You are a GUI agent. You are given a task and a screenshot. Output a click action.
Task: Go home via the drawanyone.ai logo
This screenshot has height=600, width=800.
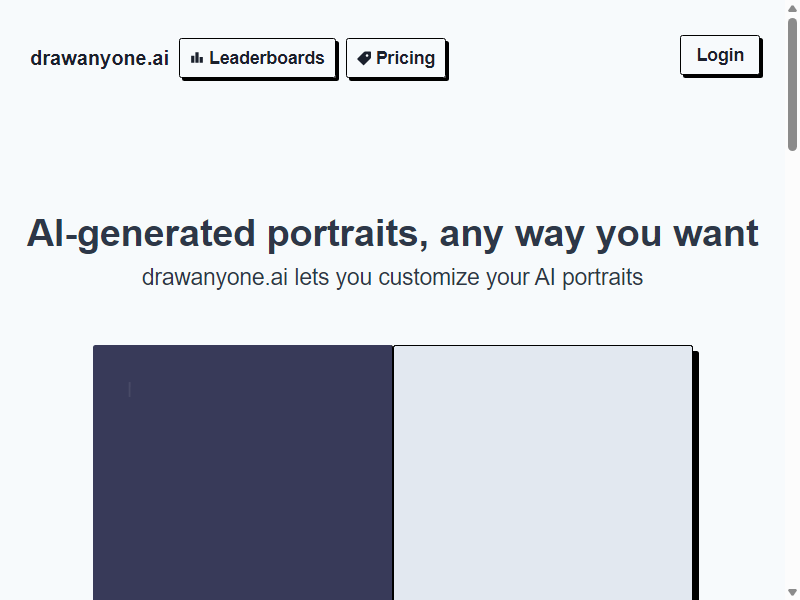tap(99, 58)
